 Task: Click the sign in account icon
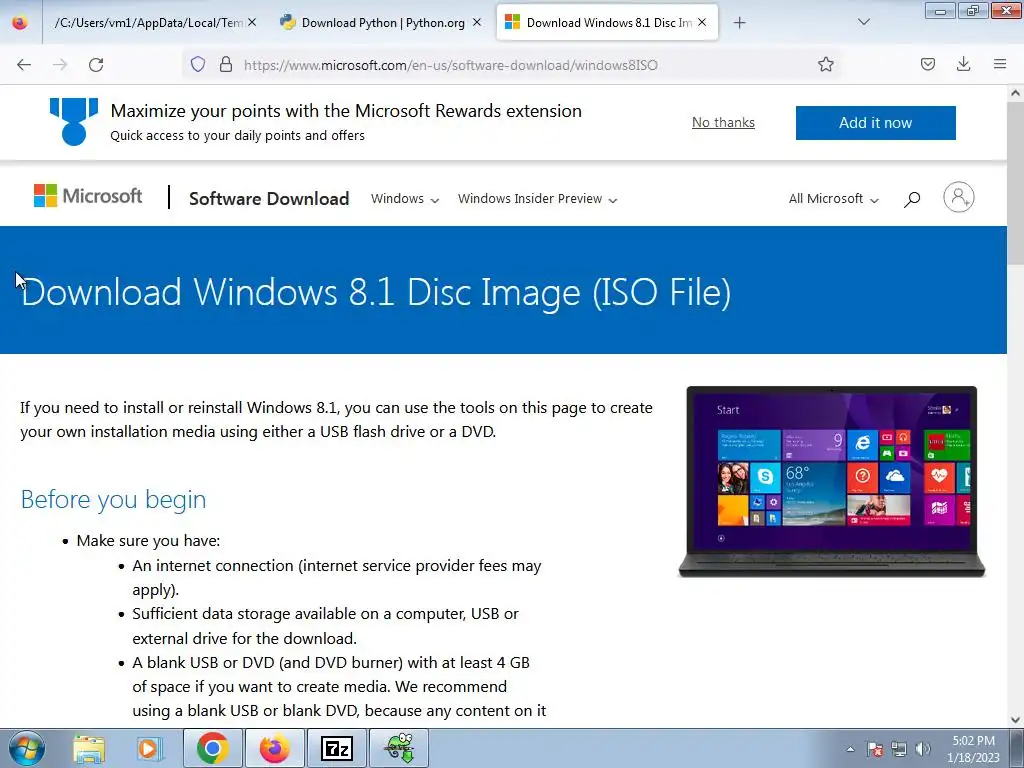958,197
